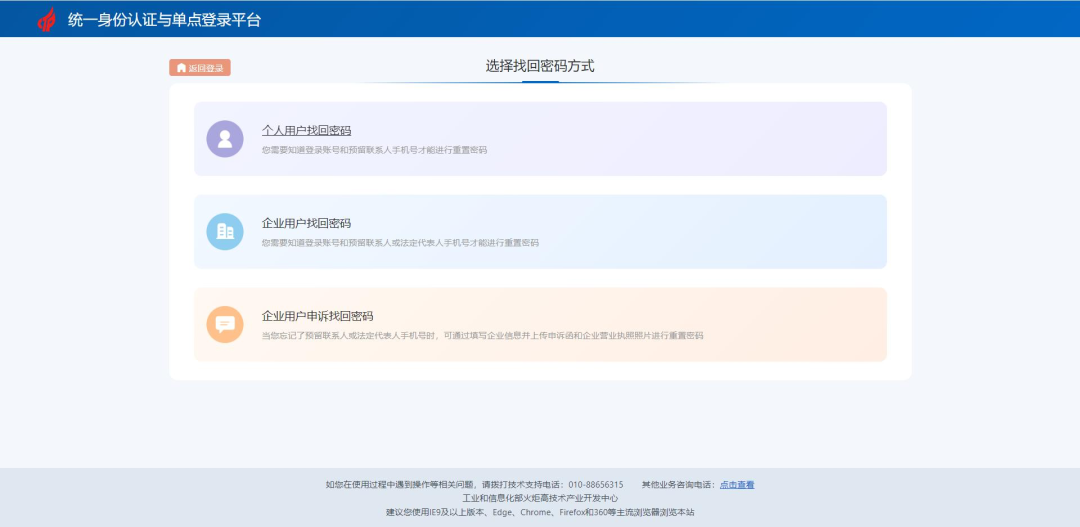Viewport: 1080px width, 527px height.
Task: Open 企业用户申诉找回密码 option
Action: (x=318, y=316)
